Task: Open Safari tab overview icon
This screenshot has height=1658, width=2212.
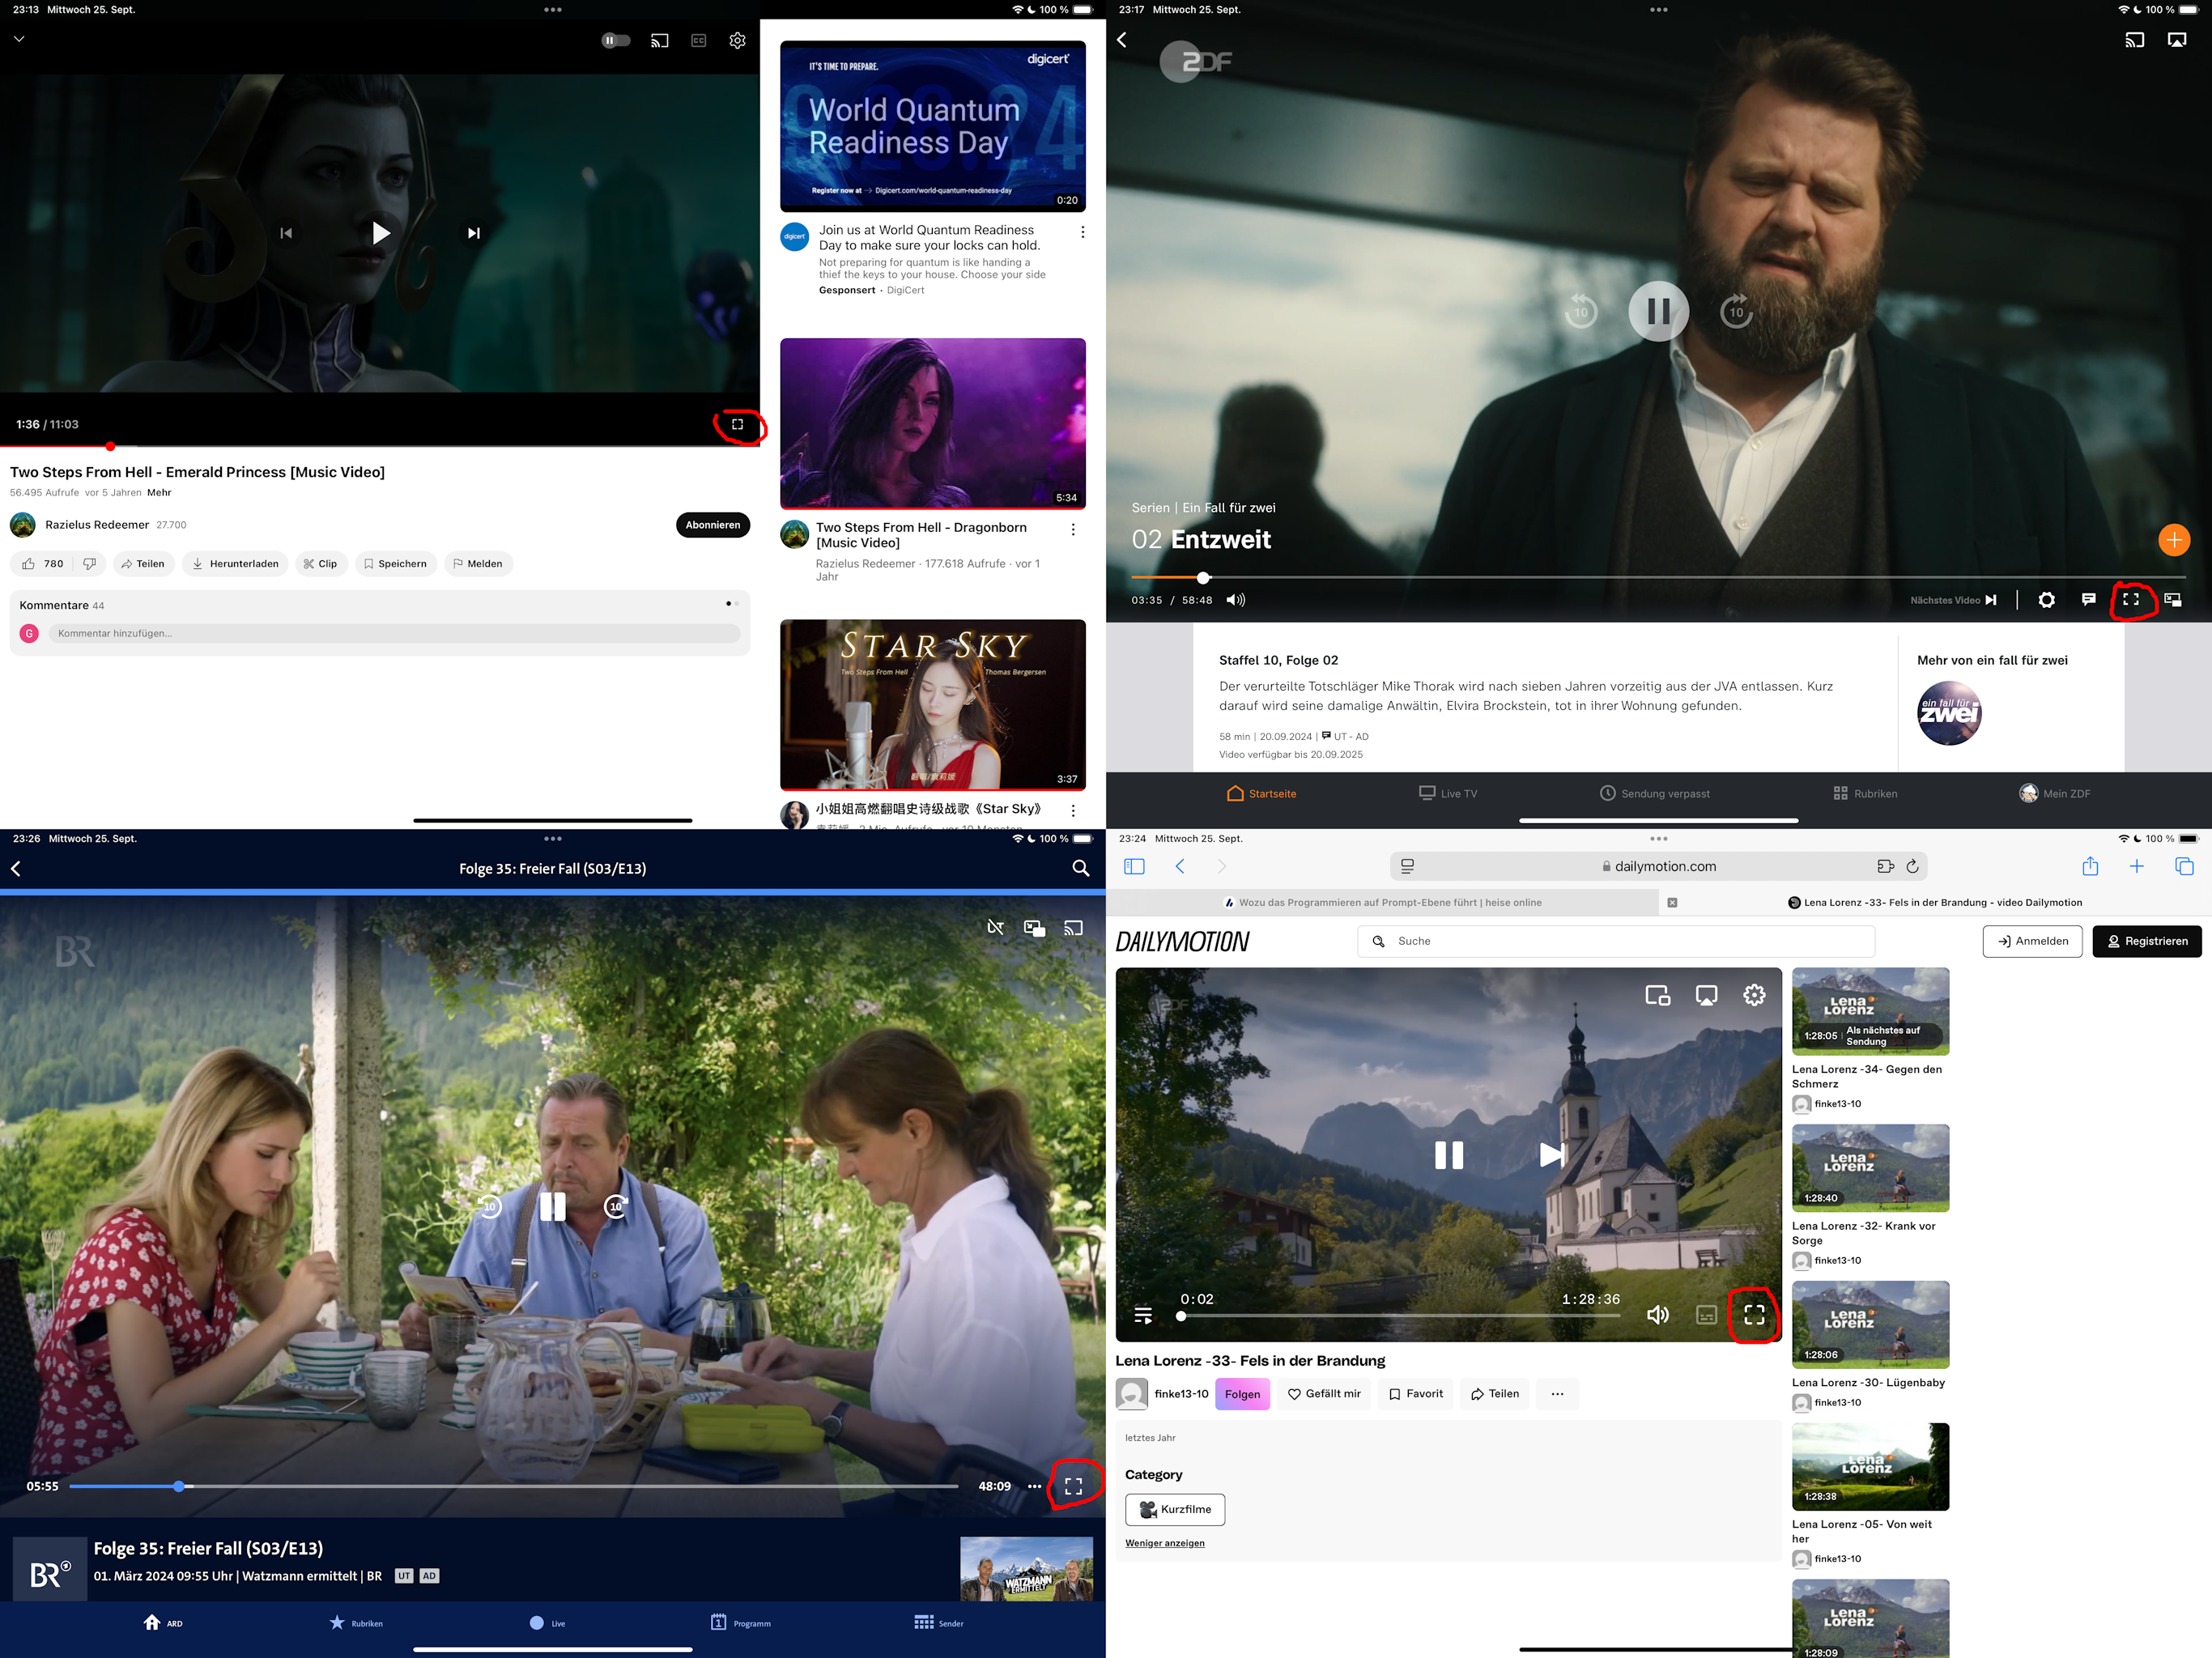Action: tap(2184, 866)
